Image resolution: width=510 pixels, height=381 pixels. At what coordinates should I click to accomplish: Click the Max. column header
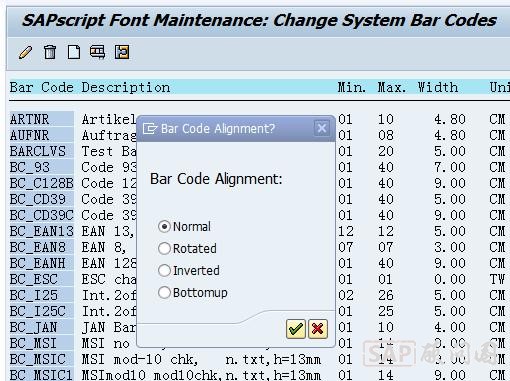(392, 88)
